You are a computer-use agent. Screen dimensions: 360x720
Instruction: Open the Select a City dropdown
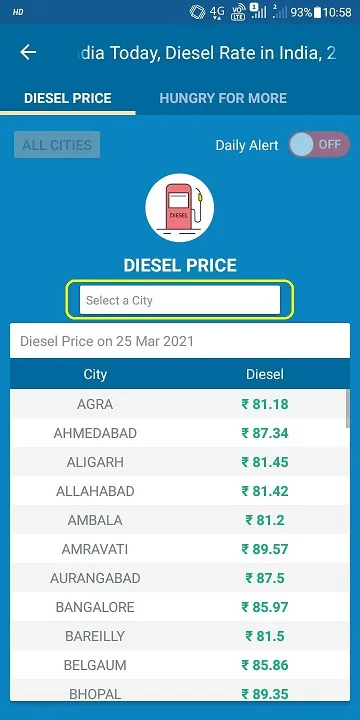click(180, 300)
